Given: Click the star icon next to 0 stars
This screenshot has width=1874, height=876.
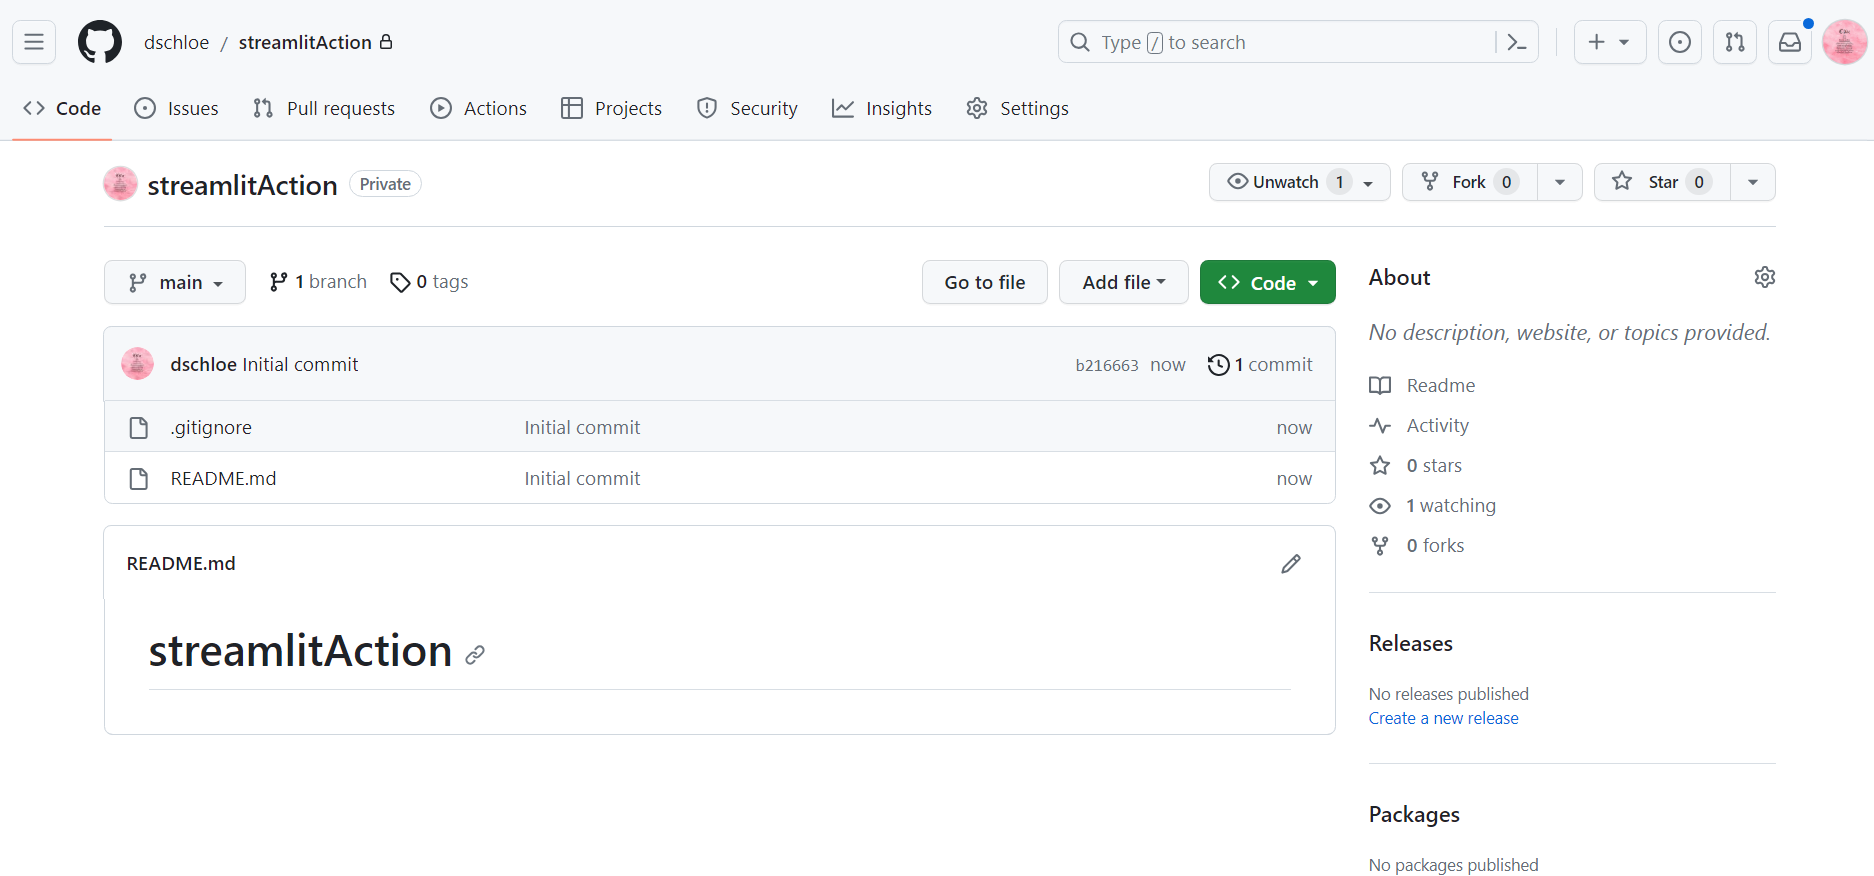Looking at the screenshot, I should point(1380,466).
